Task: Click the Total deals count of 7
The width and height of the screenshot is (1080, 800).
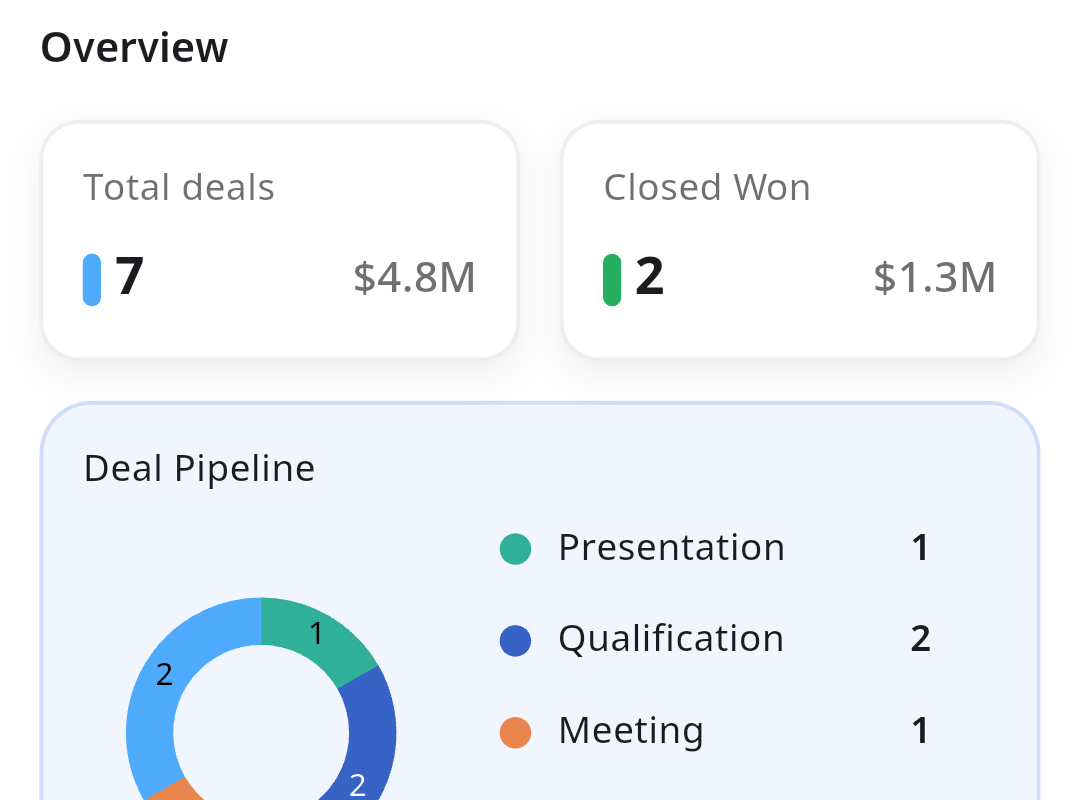Action: click(x=130, y=278)
